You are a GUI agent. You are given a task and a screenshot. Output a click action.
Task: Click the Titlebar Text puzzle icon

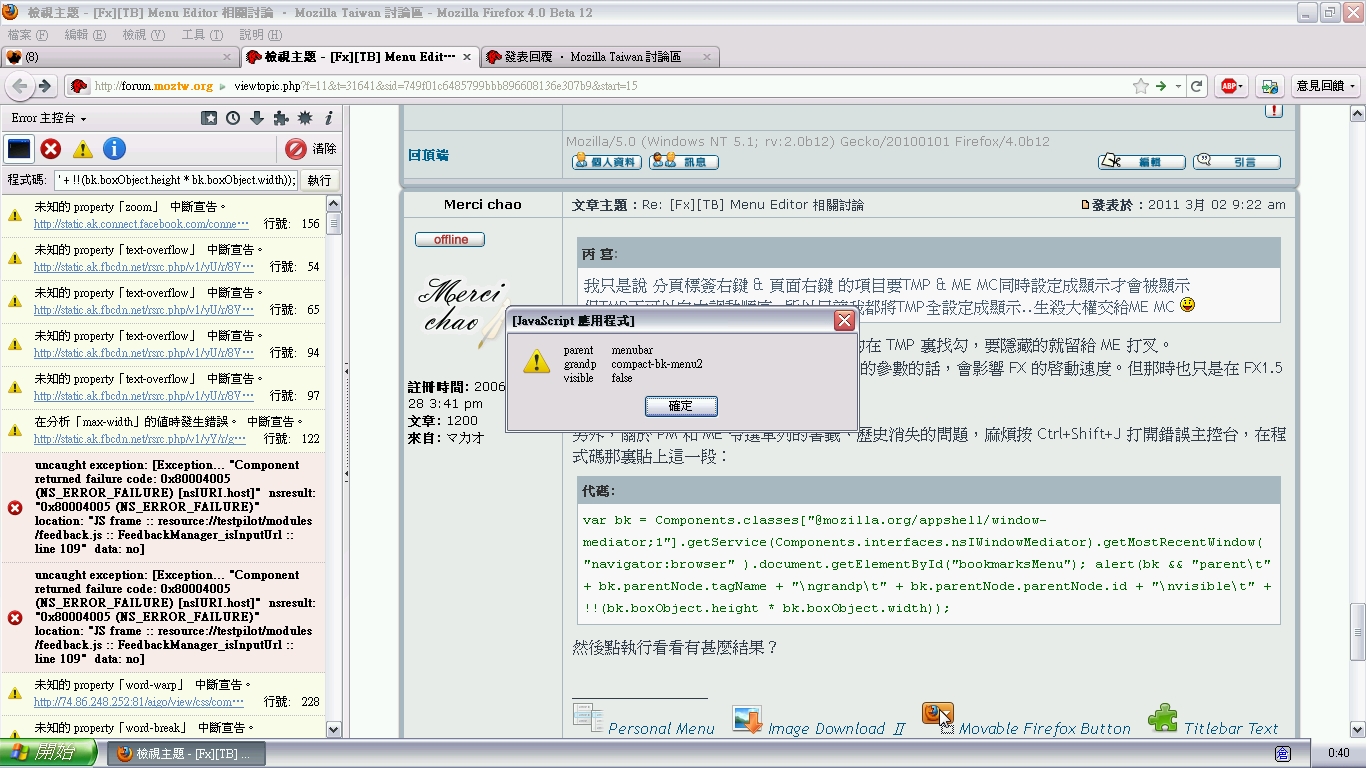tap(1163, 717)
